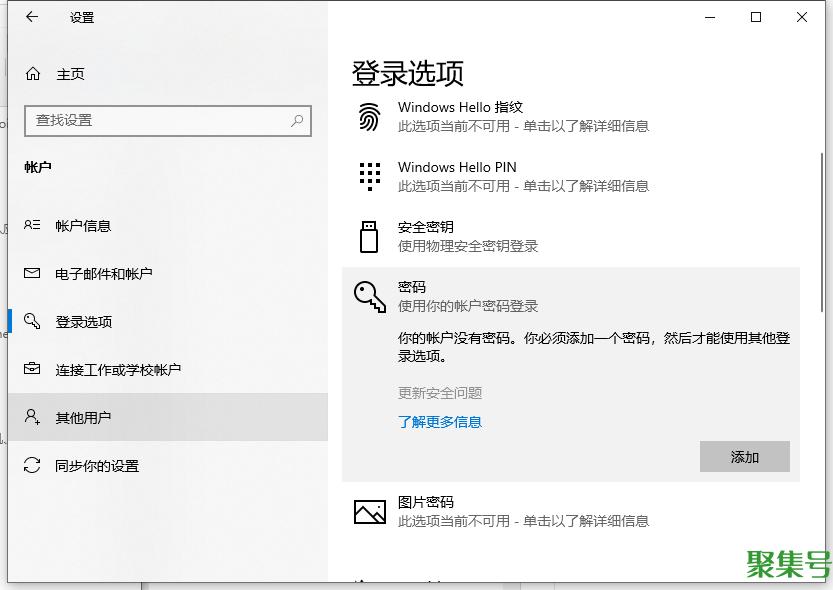Image resolution: width=833 pixels, height=590 pixels.
Task: Select 登录选项 sidebar entry
Action: click(x=168, y=321)
